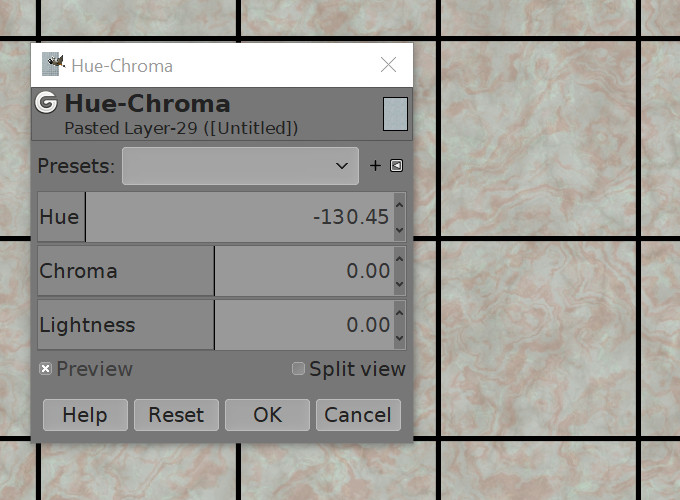Decrease Hue value with down arrow
This screenshot has width=680, height=500.
[400, 229]
